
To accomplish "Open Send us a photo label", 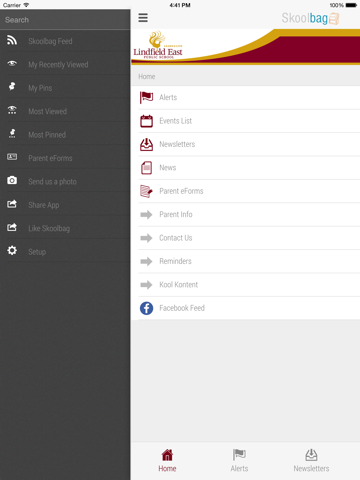I will (52, 182).
